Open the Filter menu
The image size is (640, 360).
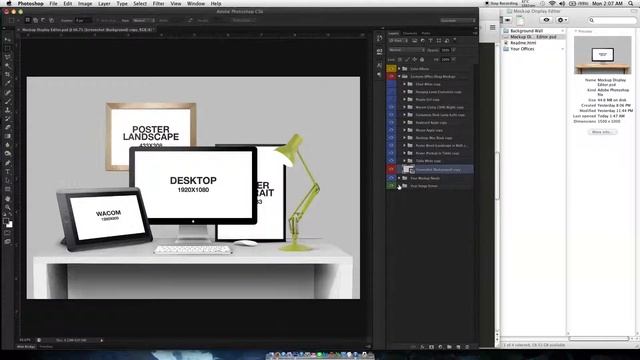pyautogui.click(x=158, y=3)
